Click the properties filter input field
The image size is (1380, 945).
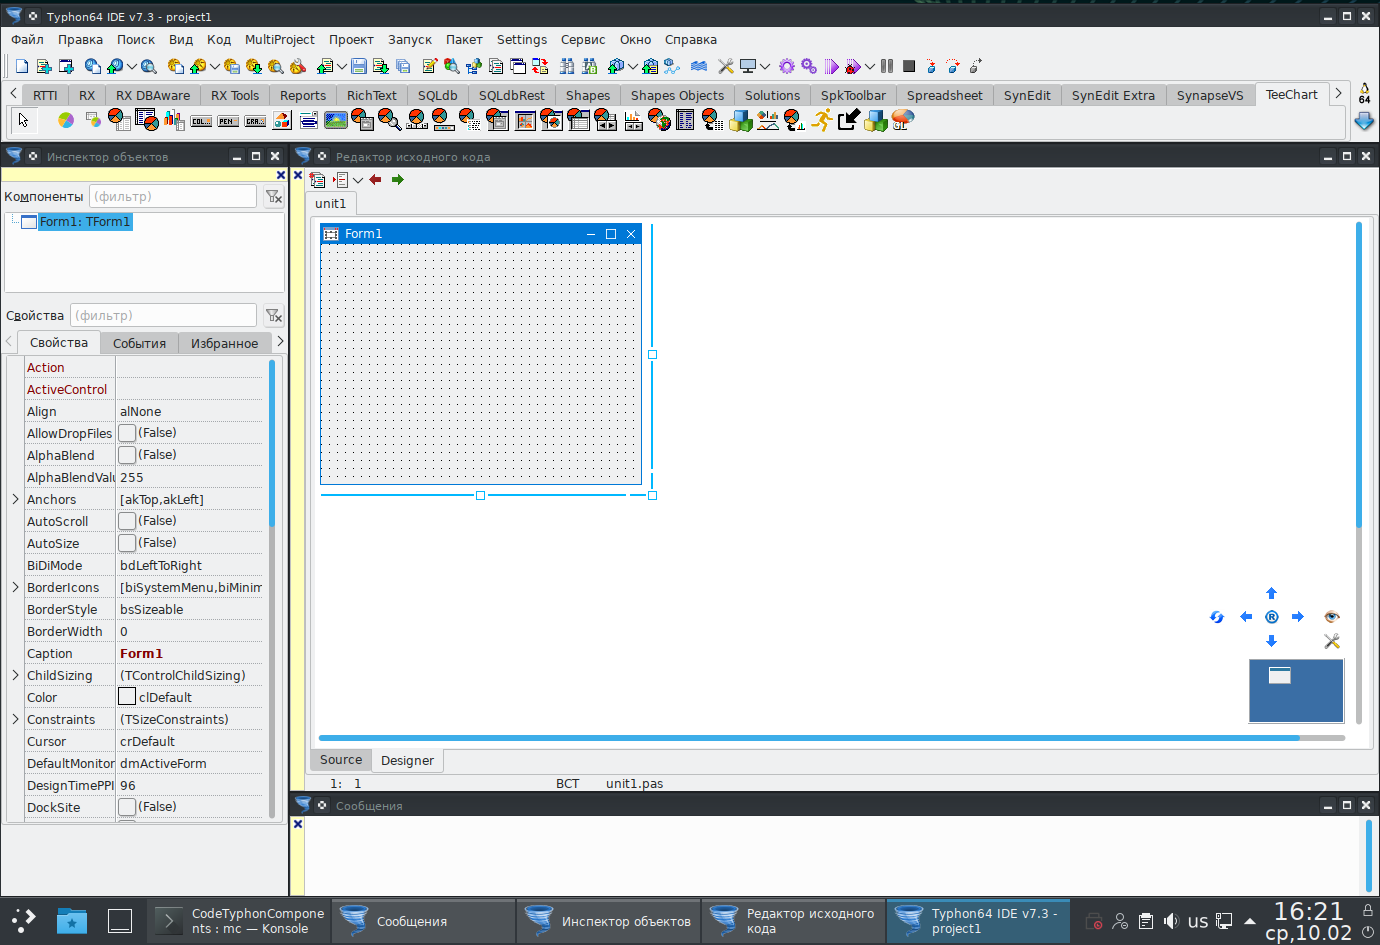[164, 316]
